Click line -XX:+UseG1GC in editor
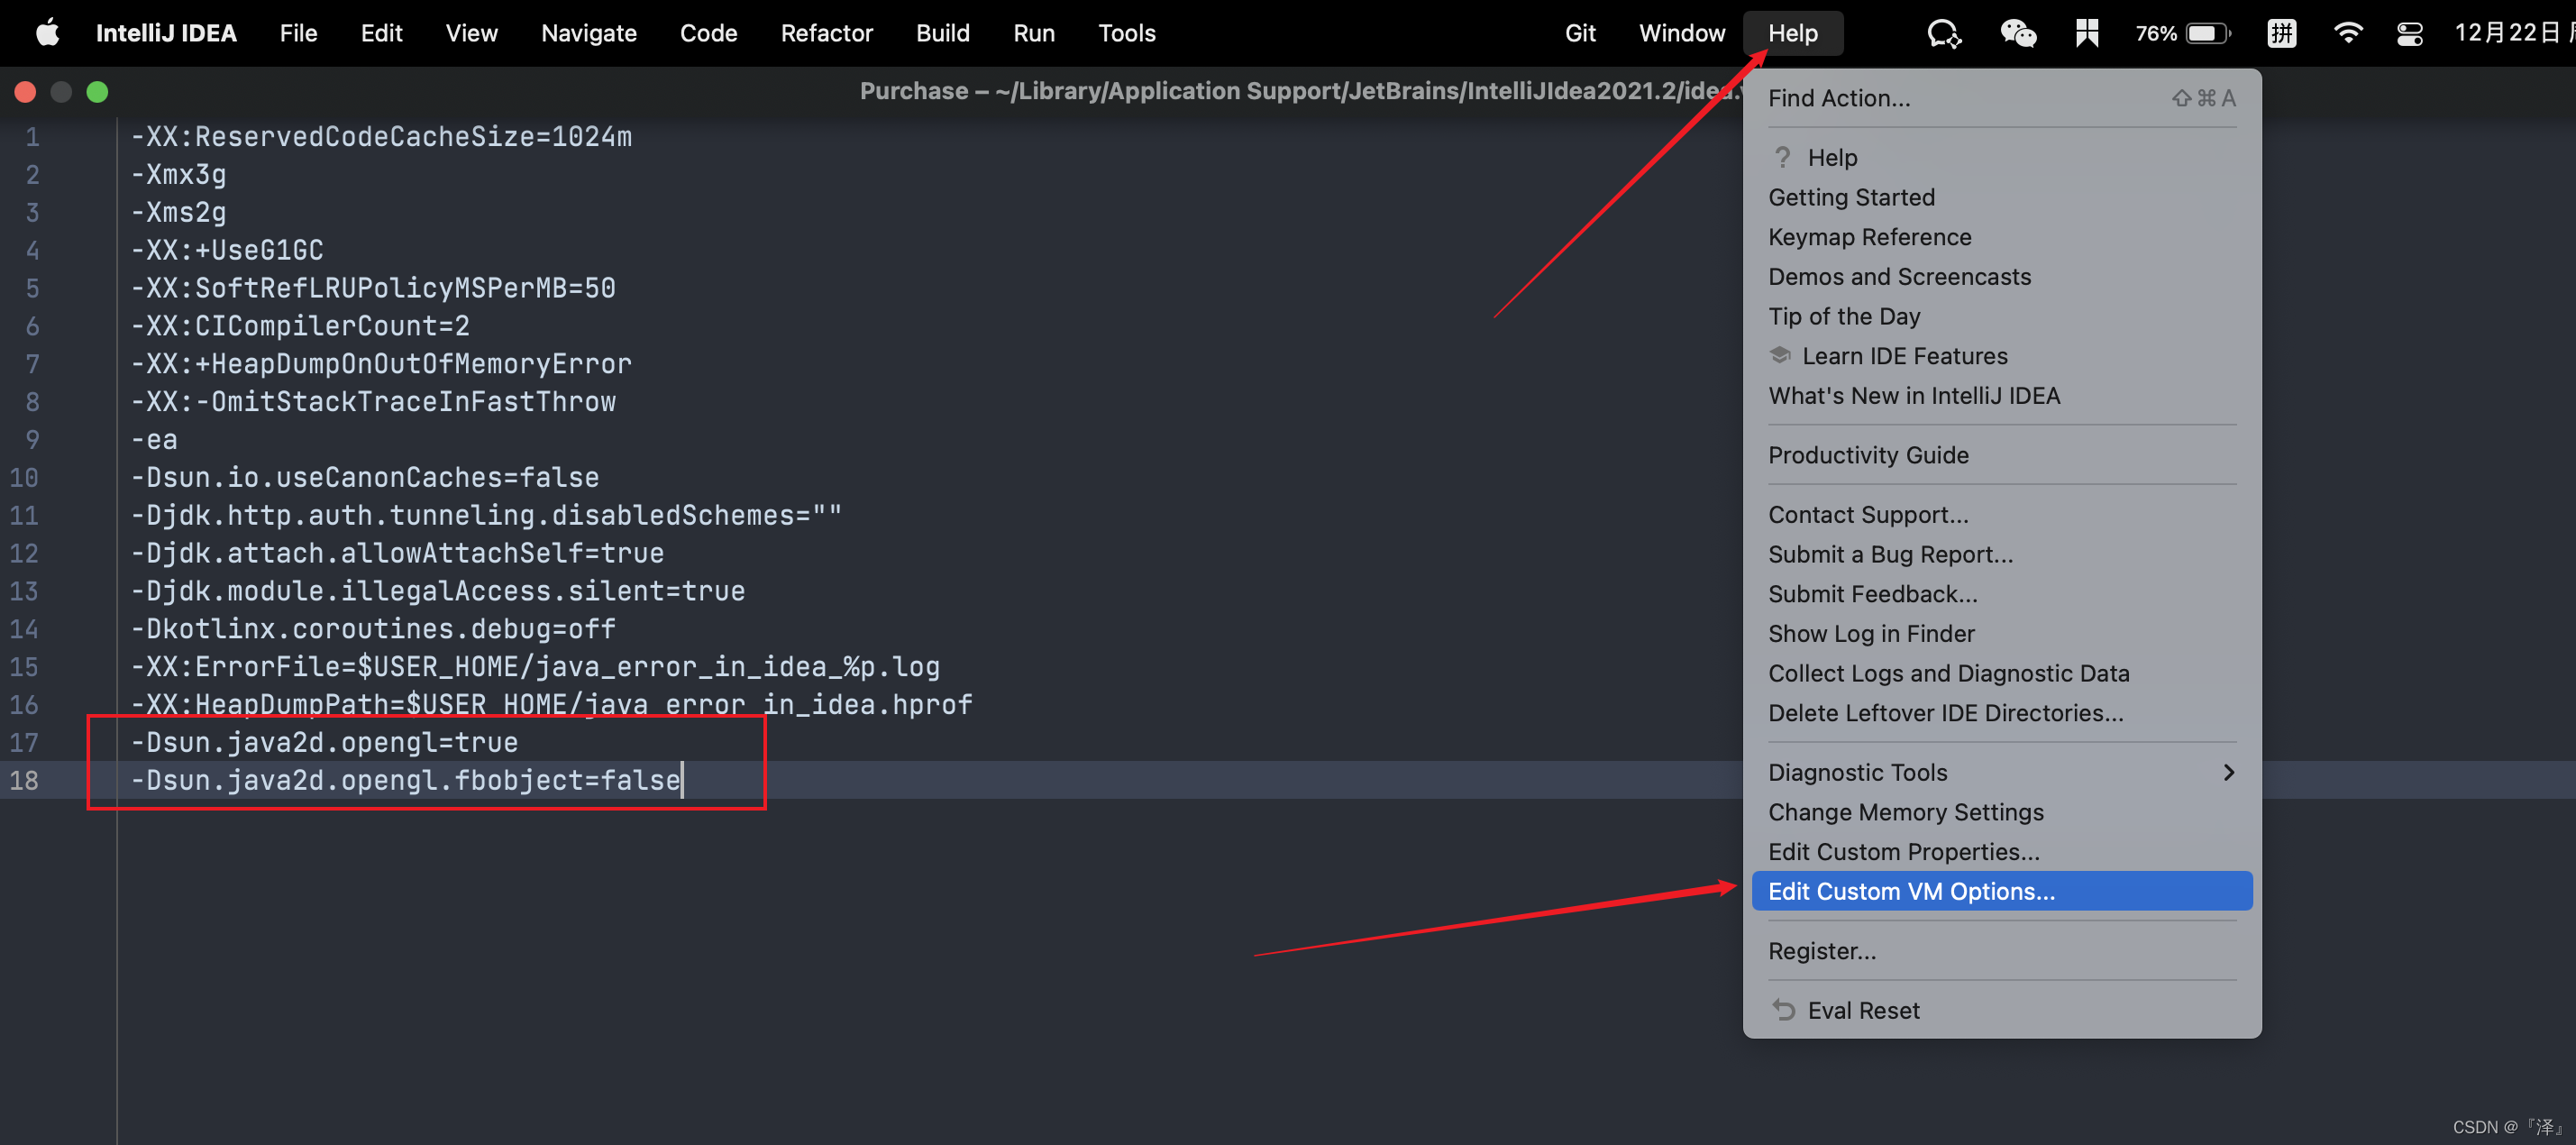Image resolution: width=2576 pixels, height=1145 pixels. tap(227, 250)
